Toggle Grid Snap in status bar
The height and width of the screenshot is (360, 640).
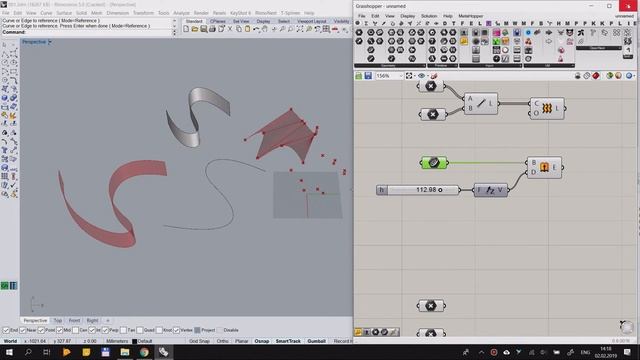[x=199, y=341]
